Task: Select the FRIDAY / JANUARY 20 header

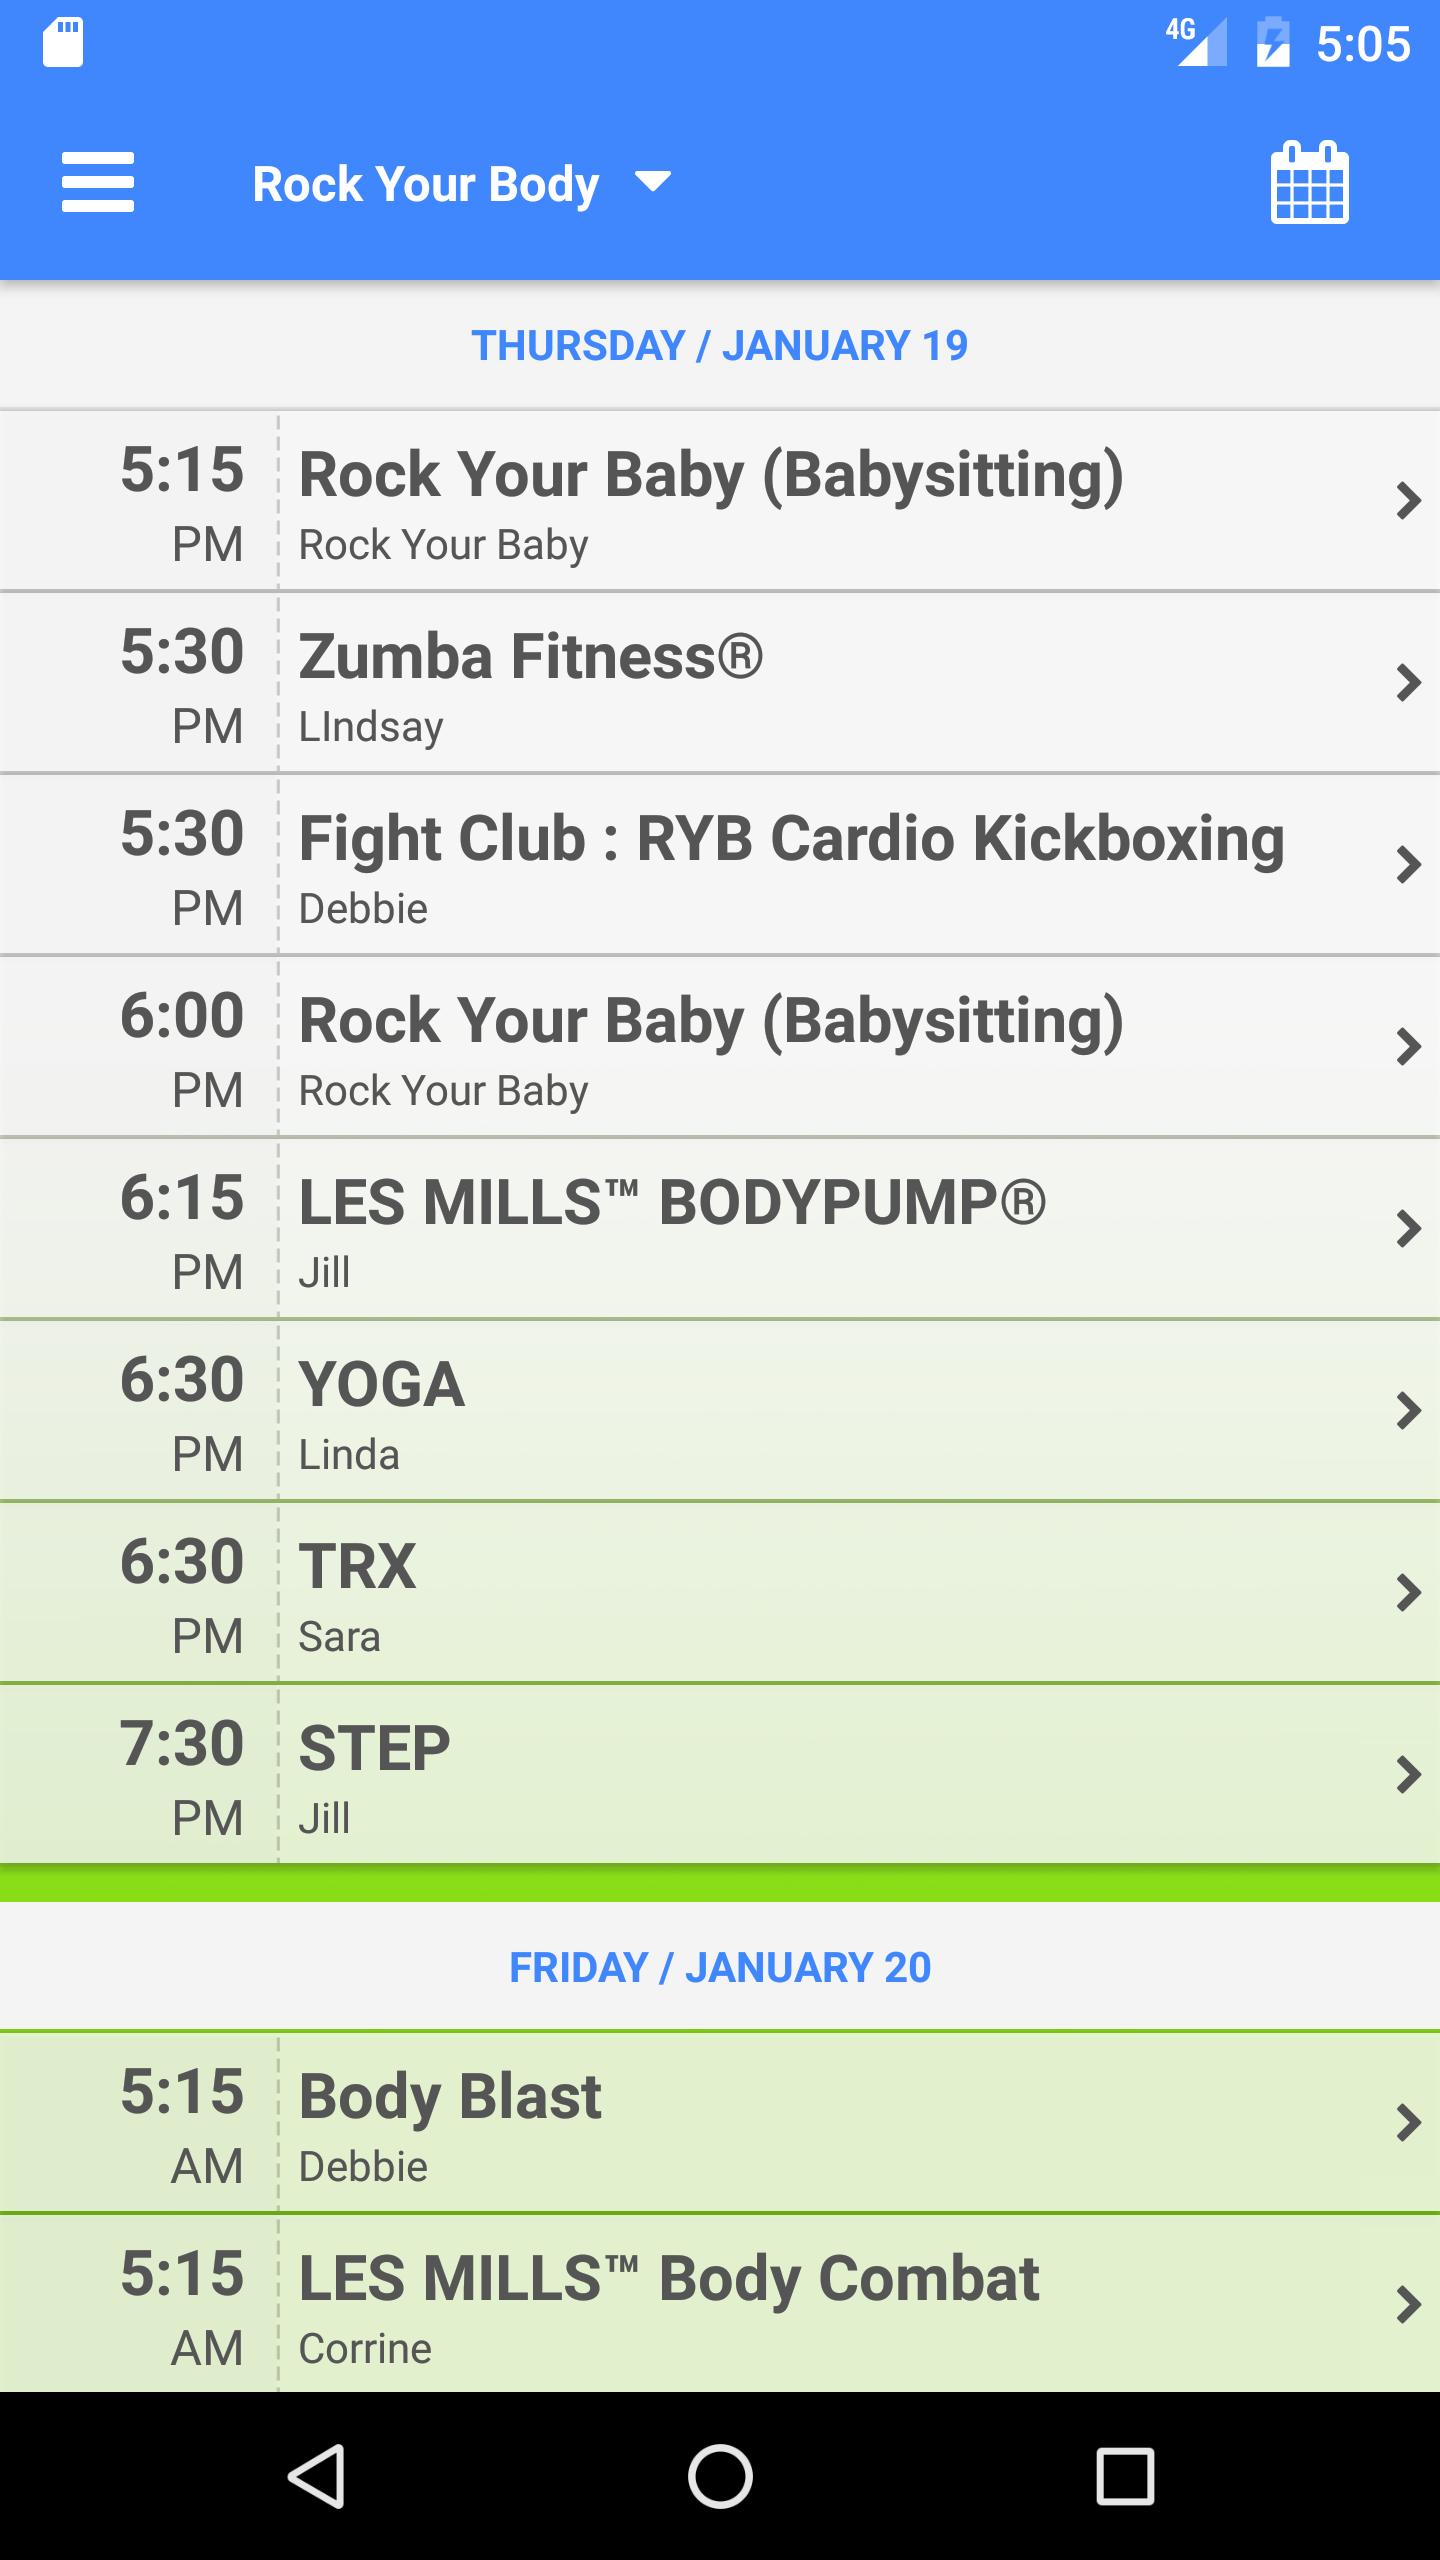Action: click(x=719, y=1966)
